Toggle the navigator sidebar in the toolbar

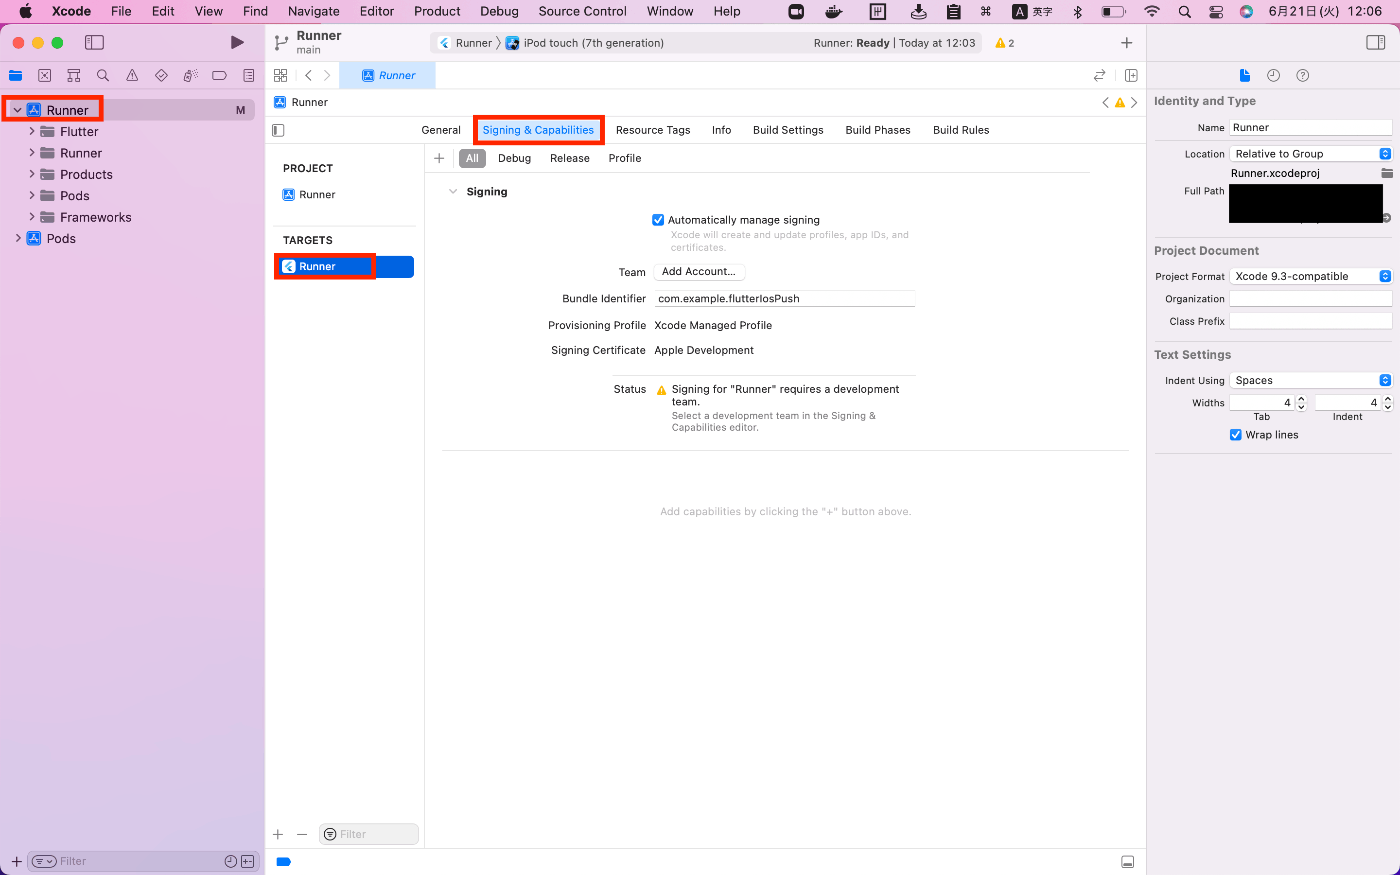tap(94, 42)
